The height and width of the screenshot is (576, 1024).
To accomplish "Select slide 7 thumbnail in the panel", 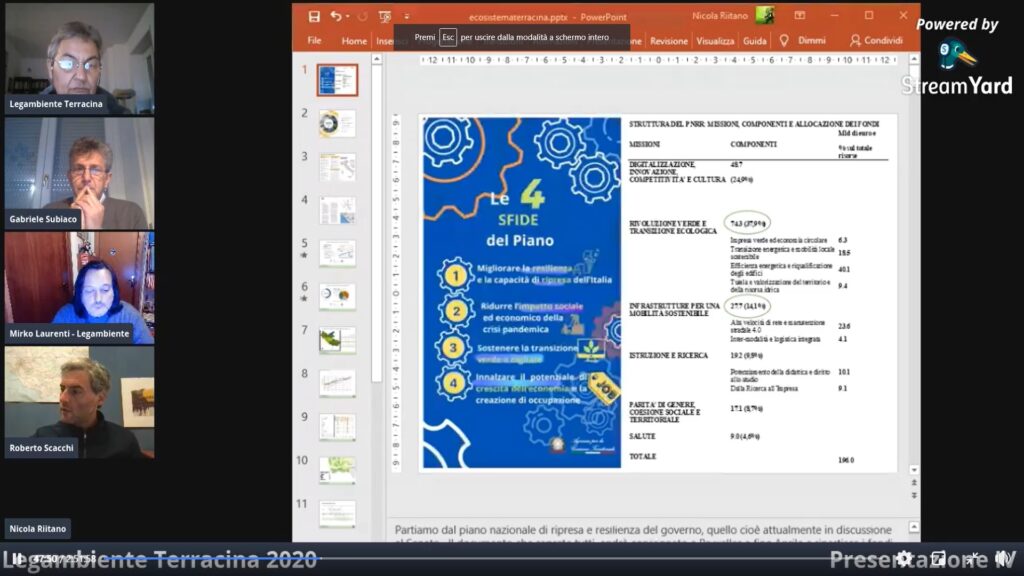I will pyautogui.click(x=337, y=340).
